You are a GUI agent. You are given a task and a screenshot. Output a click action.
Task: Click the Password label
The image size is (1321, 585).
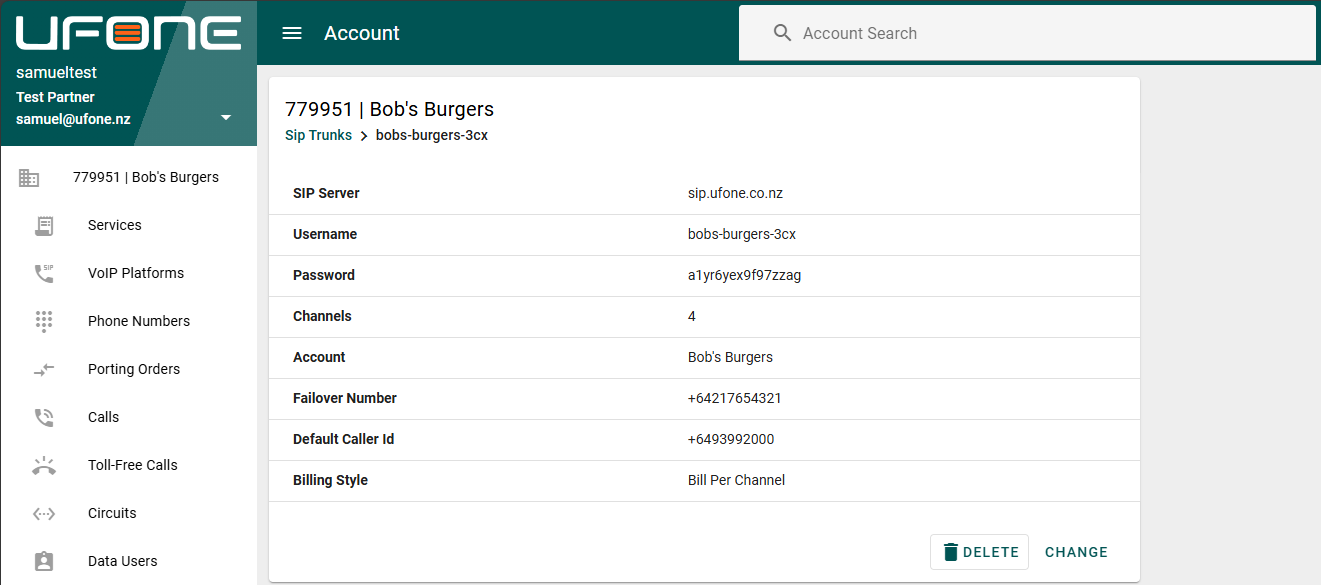click(x=324, y=275)
